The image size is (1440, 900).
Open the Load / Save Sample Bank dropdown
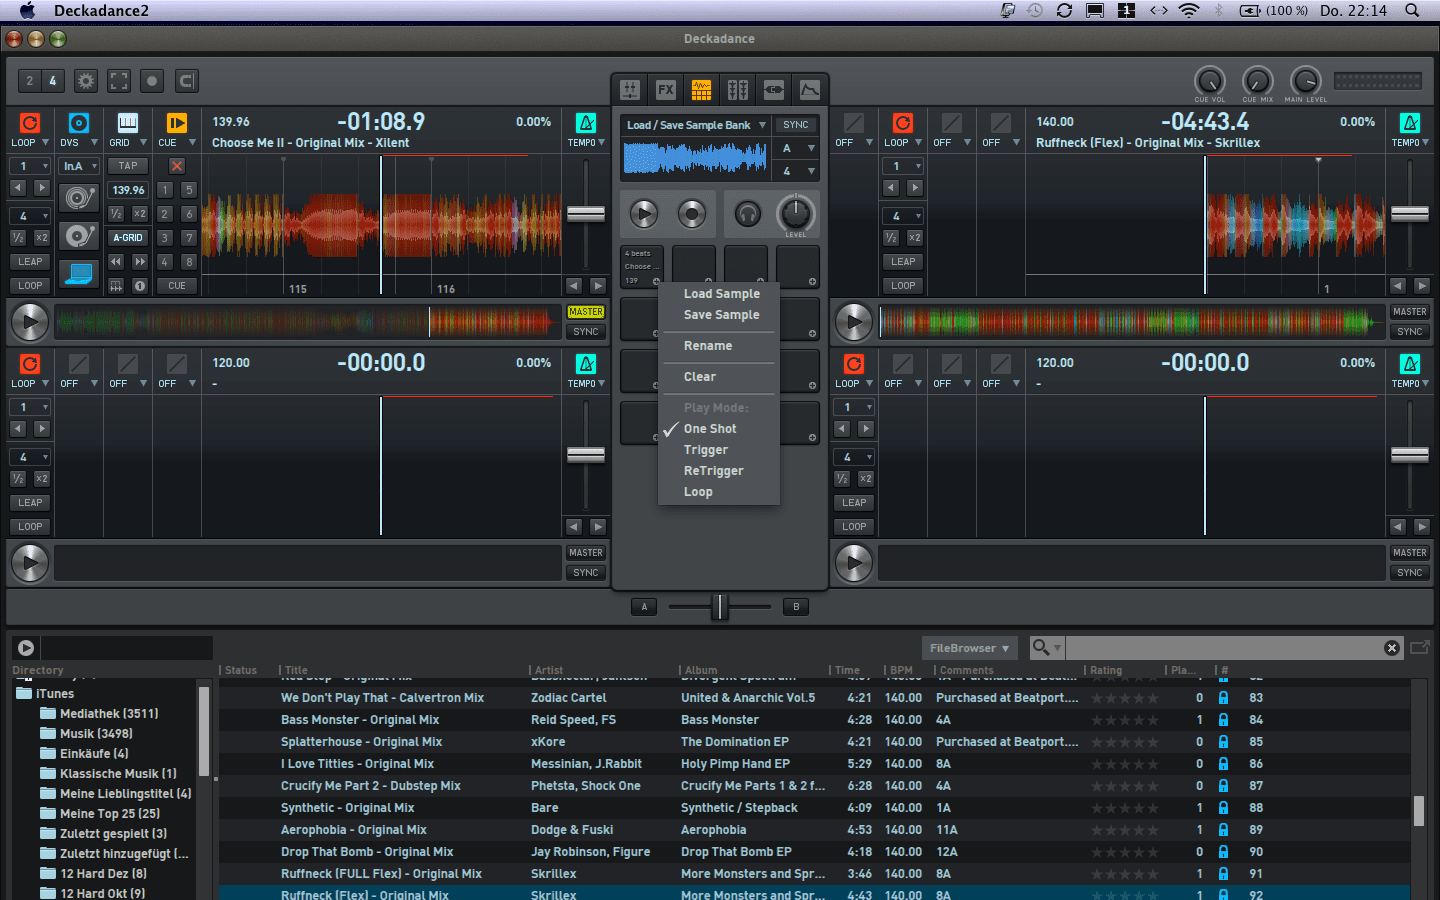pyautogui.click(x=696, y=125)
